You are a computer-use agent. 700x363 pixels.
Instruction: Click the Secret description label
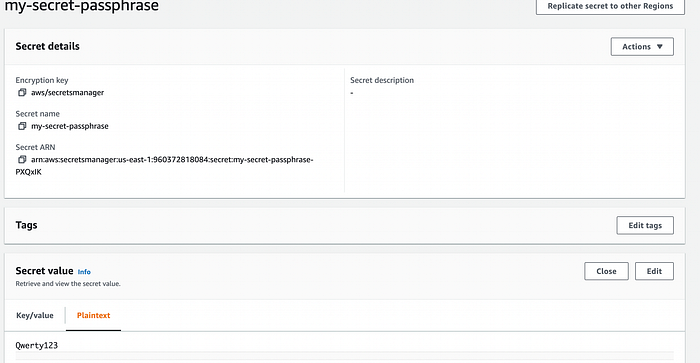(x=382, y=80)
